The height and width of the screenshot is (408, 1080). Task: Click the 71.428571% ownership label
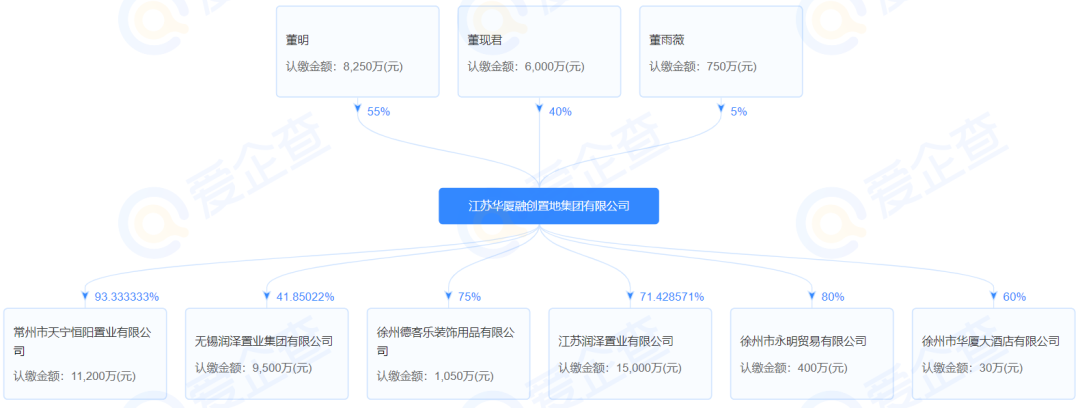click(x=672, y=297)
